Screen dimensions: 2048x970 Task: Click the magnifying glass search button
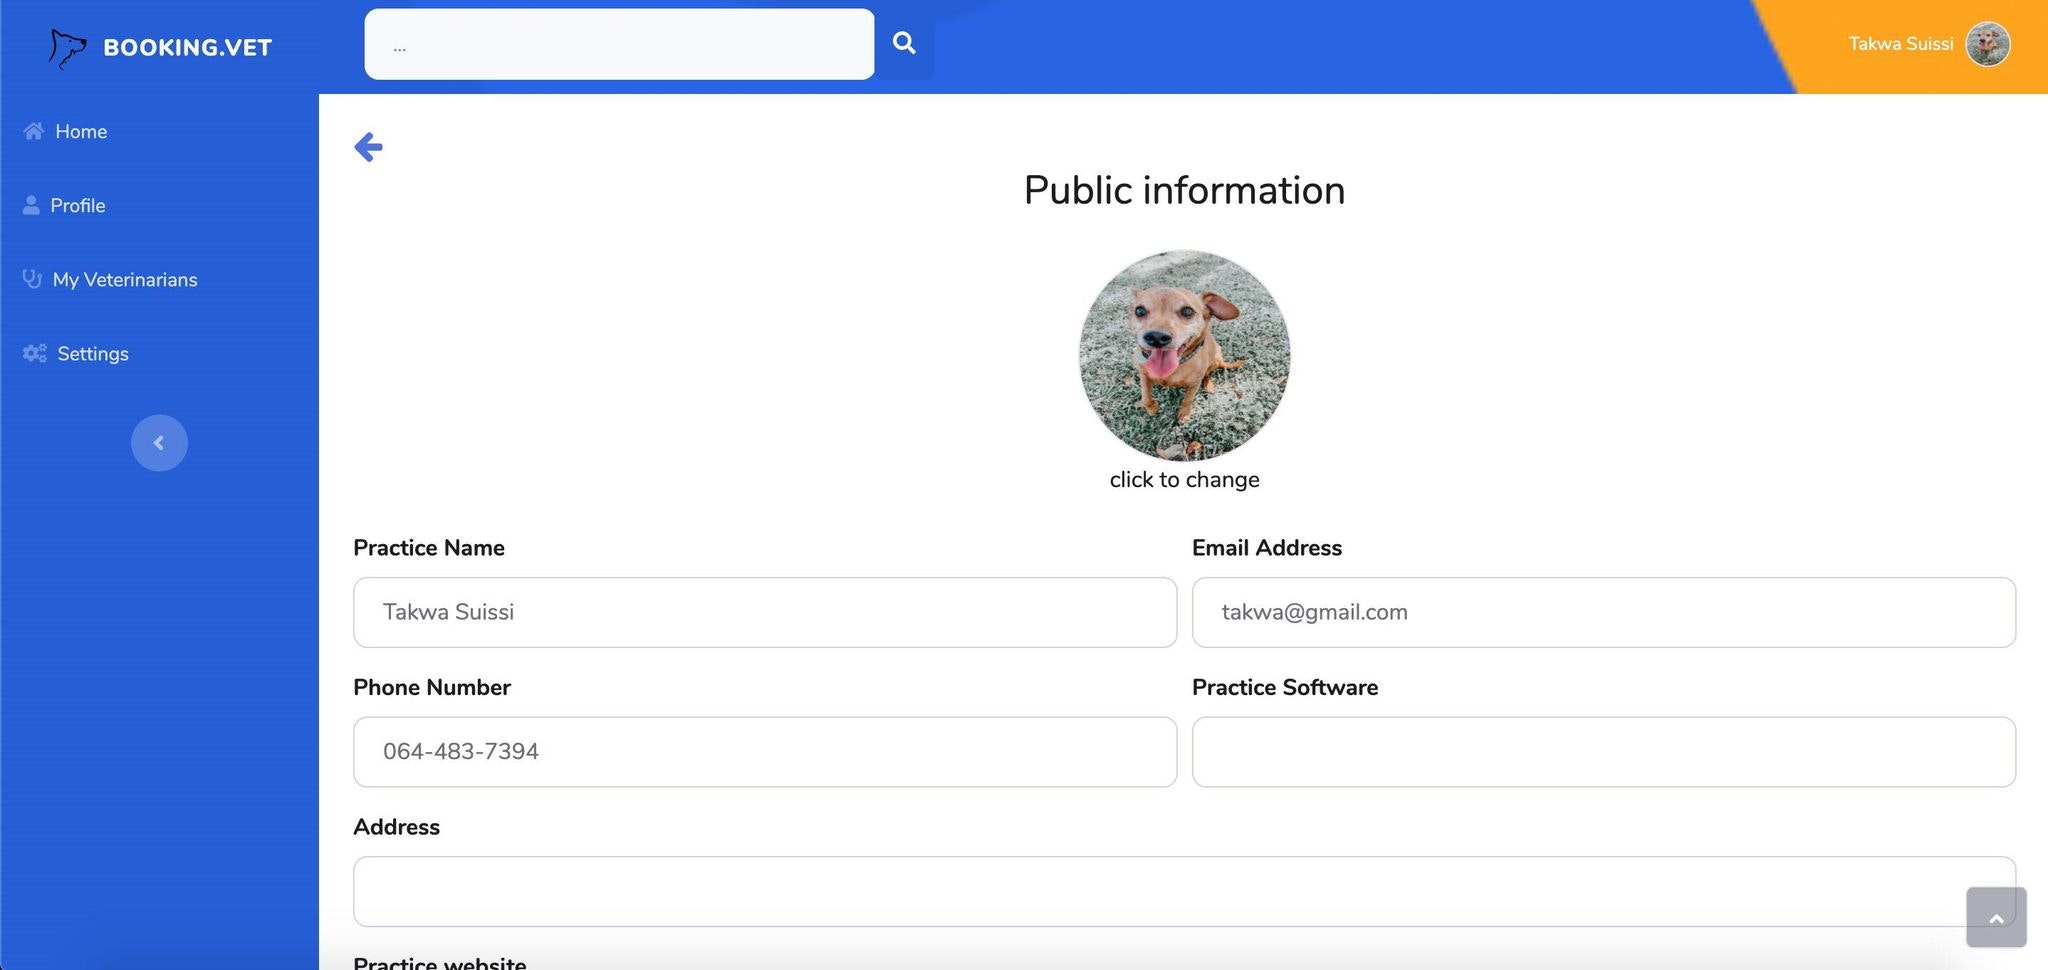pyautogui.click(x=904, y=43)
